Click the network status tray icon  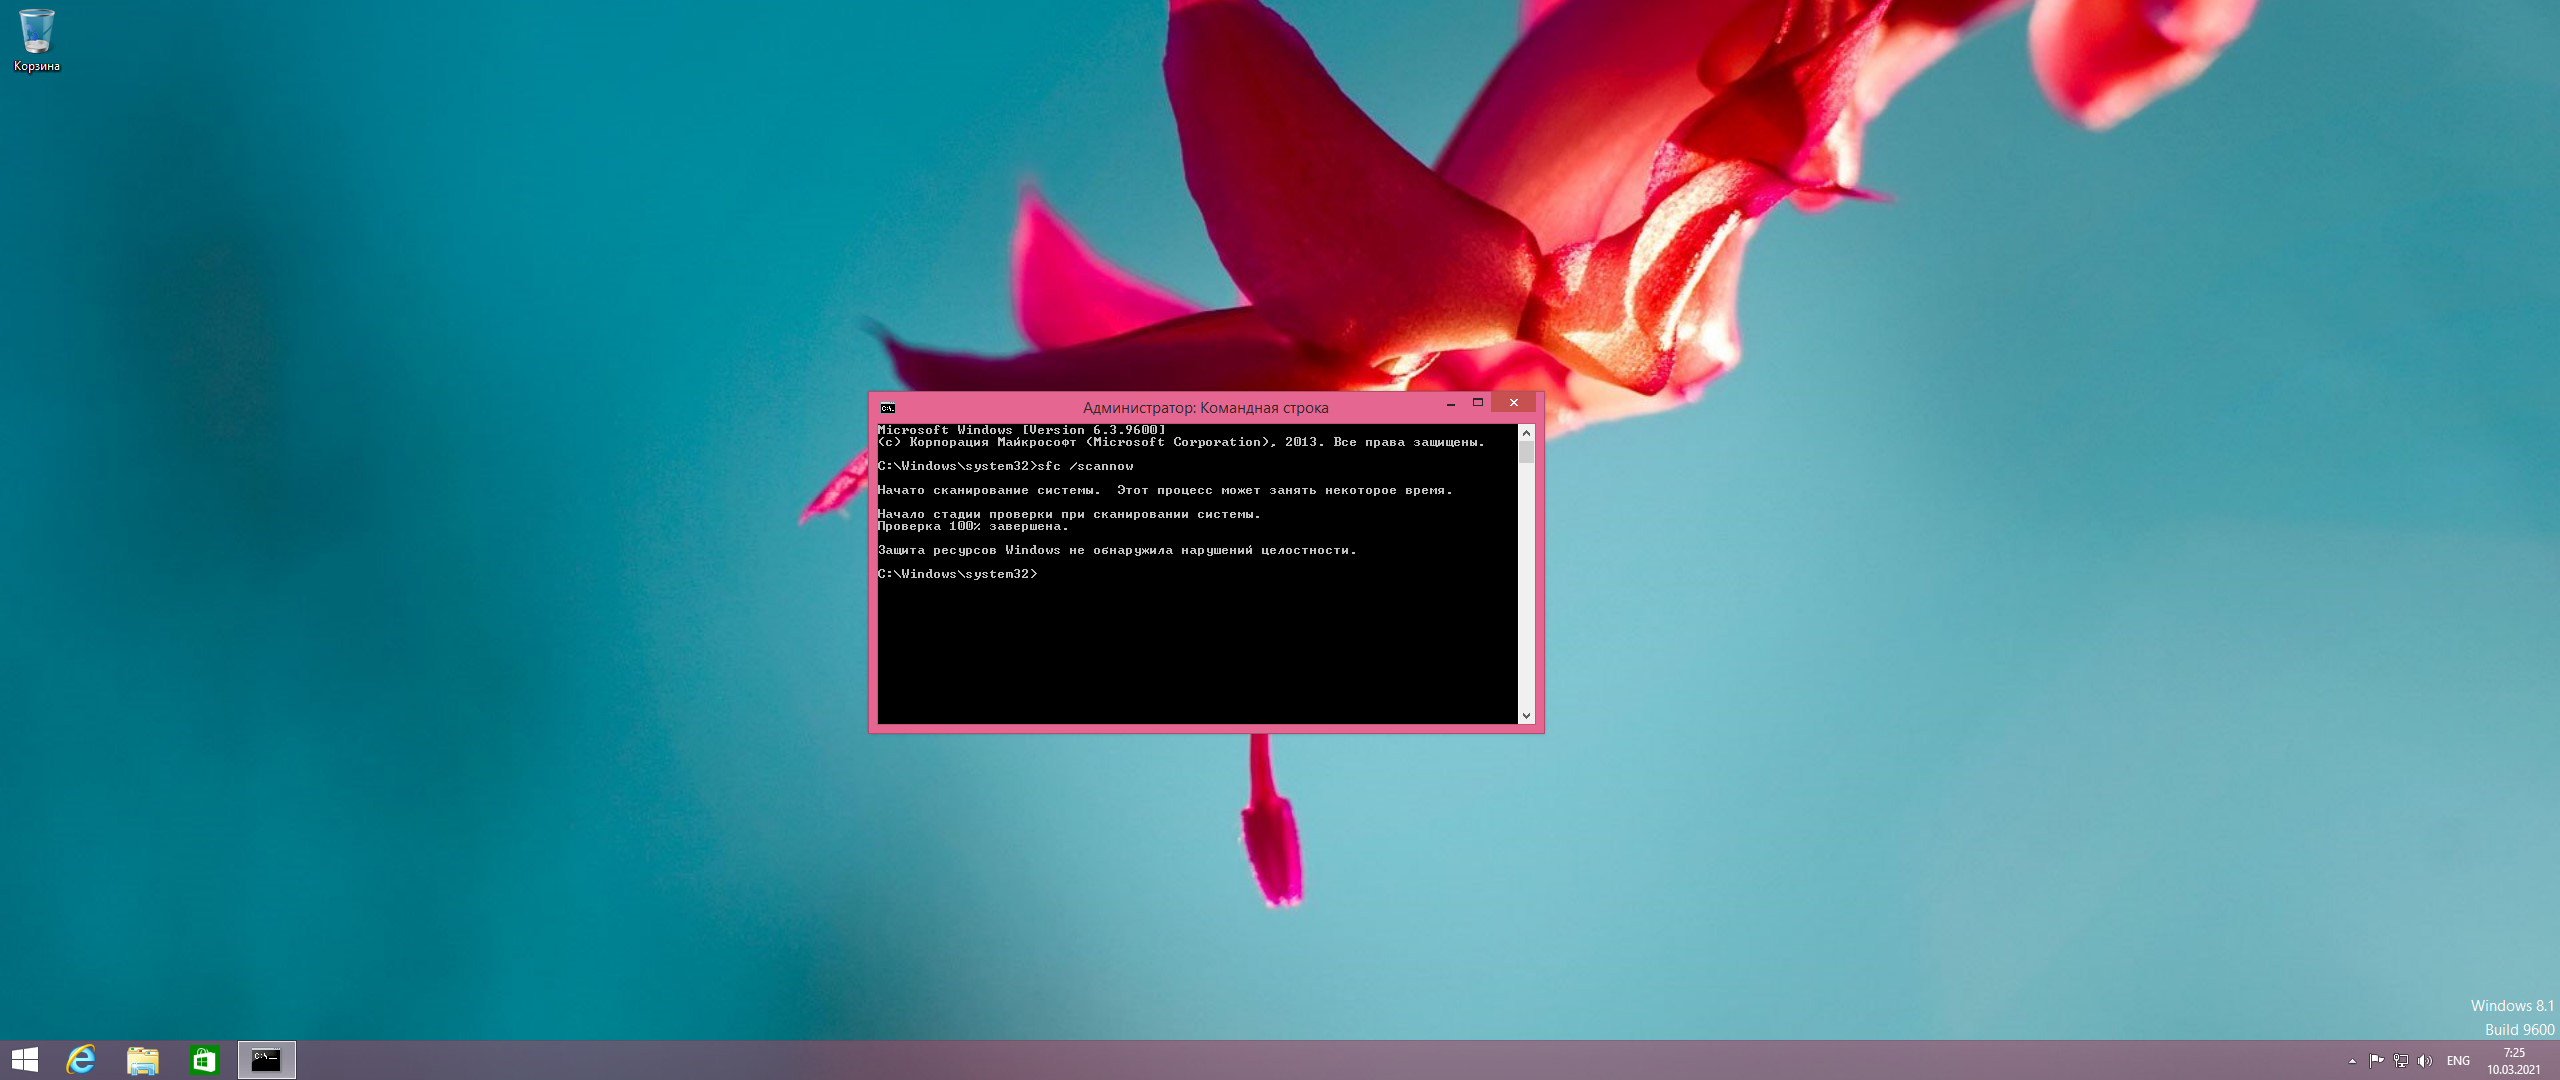[2400, 1061]
